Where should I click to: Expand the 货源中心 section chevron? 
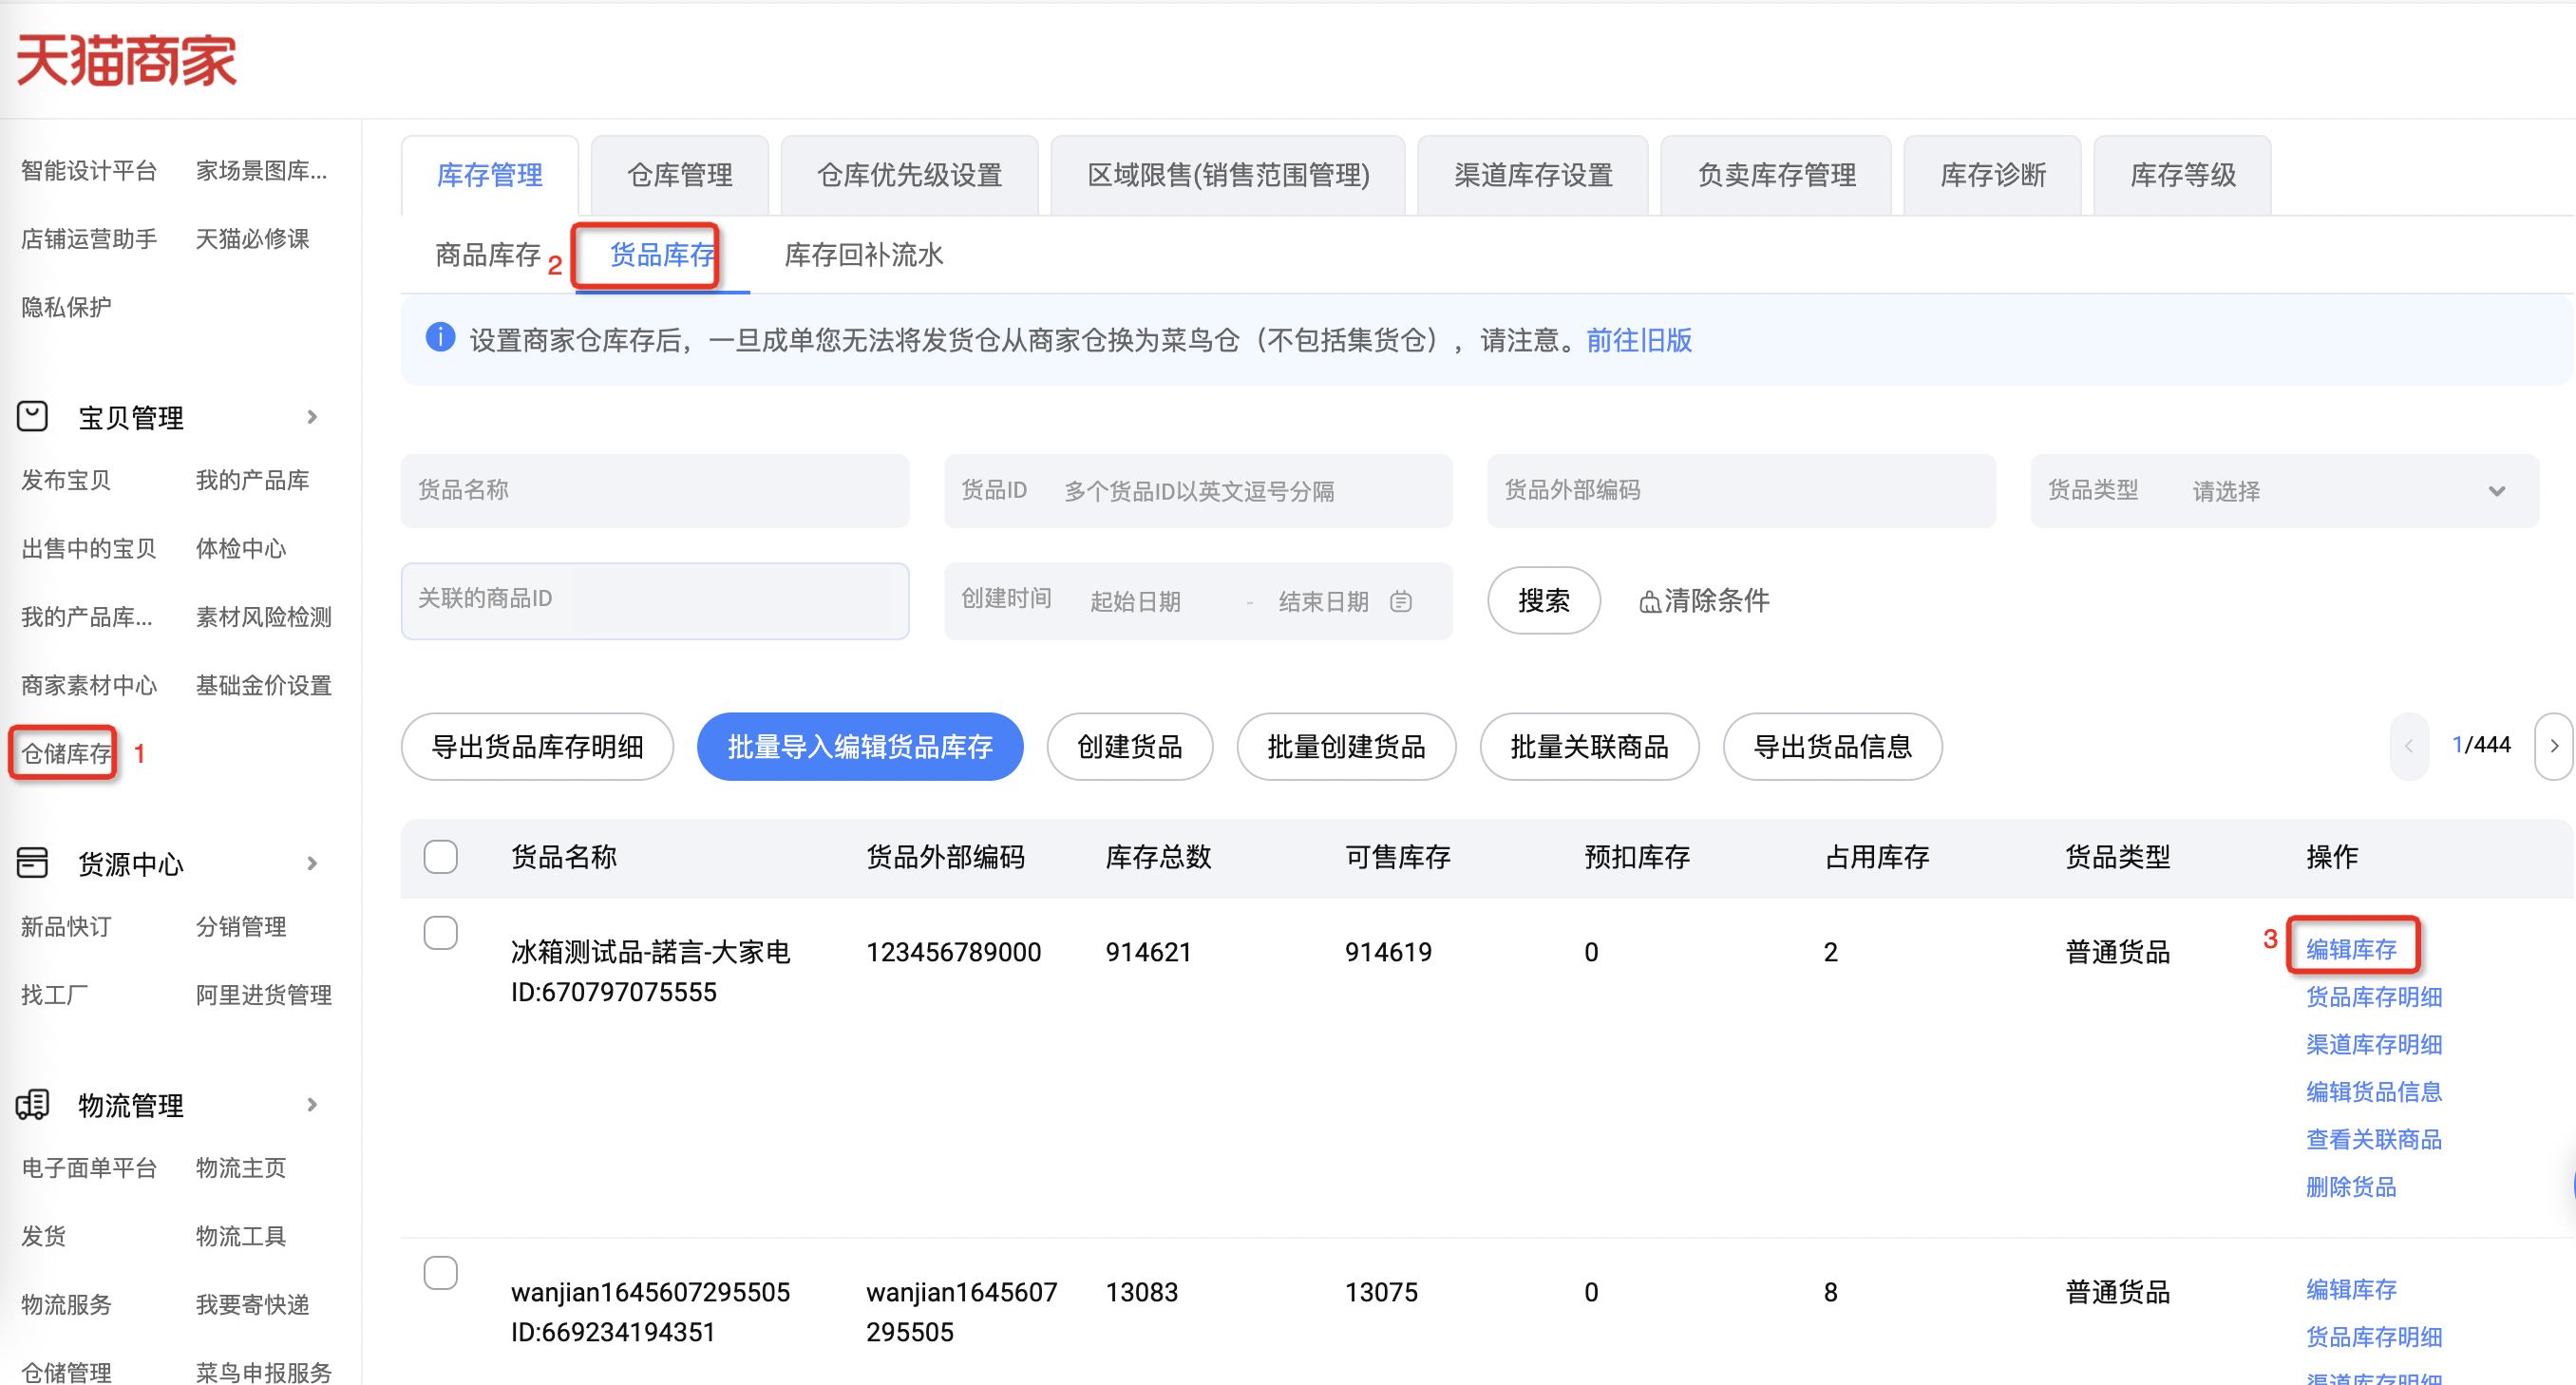(312, 863)
